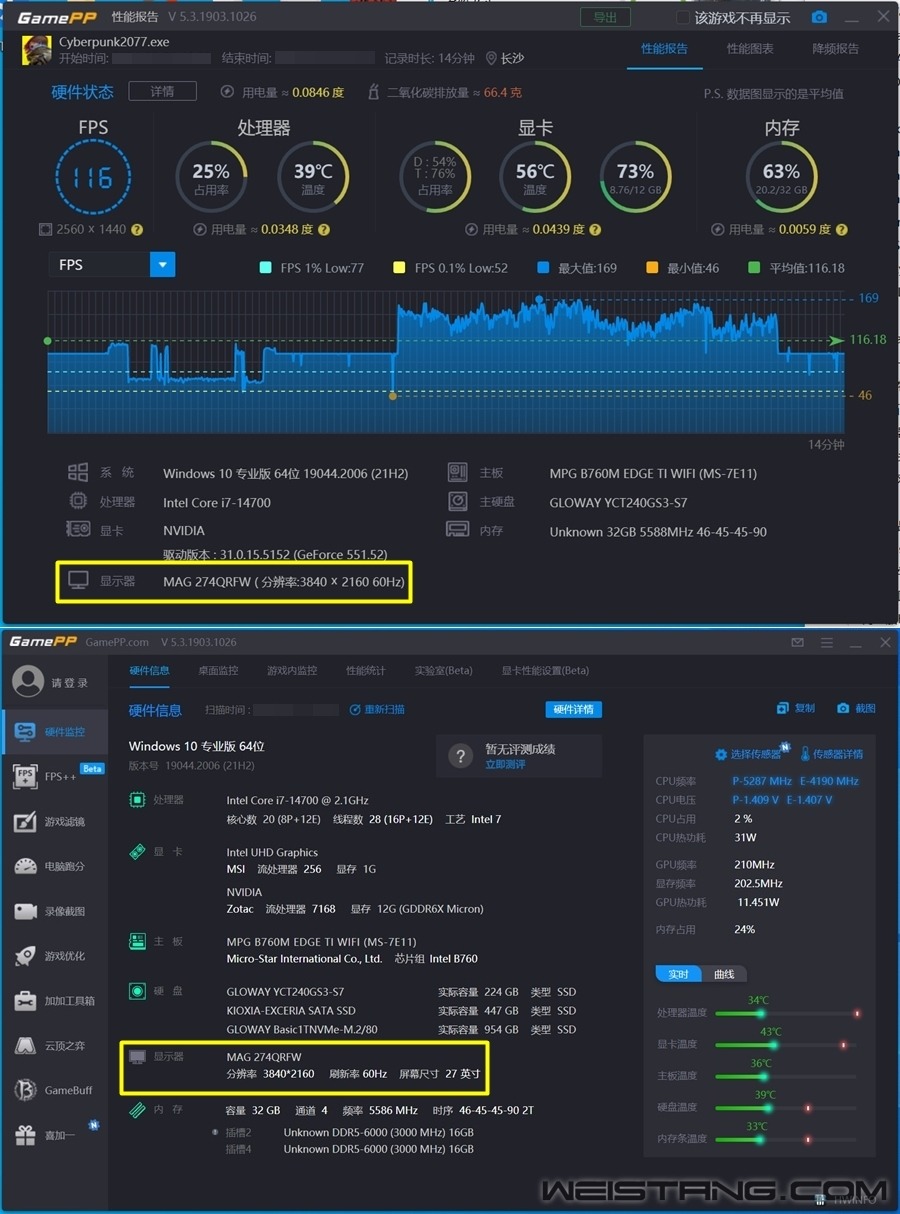
Task: Open 录像截图 in the sidebar
Action: (x=54, y=911)
